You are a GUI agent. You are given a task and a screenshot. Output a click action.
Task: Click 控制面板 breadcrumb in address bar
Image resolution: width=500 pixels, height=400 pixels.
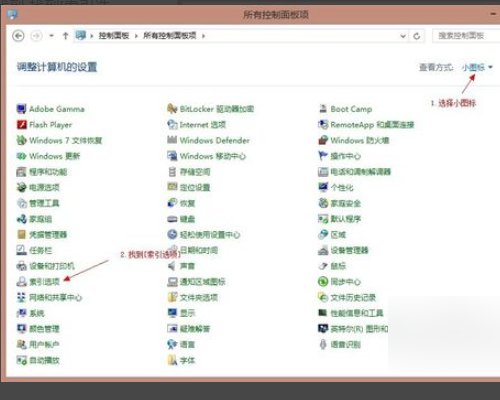(114, 35)
